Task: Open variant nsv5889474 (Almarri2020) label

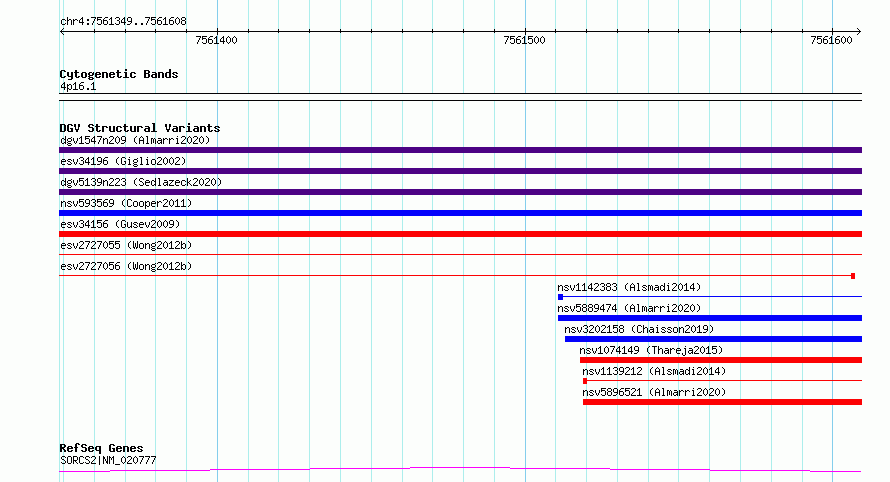Action: pos(629,308)
